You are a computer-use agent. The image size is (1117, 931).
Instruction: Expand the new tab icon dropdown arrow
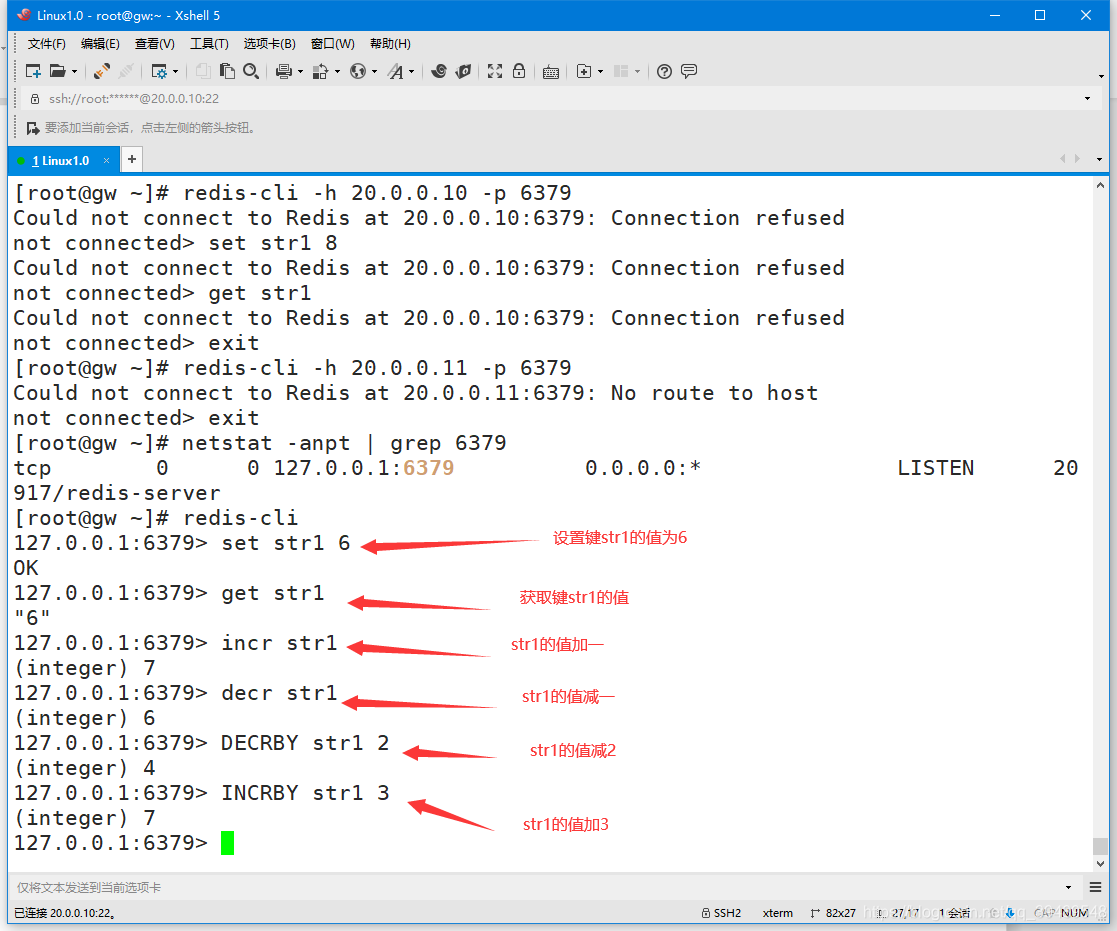pyautogui.click(x=601, y=71)
